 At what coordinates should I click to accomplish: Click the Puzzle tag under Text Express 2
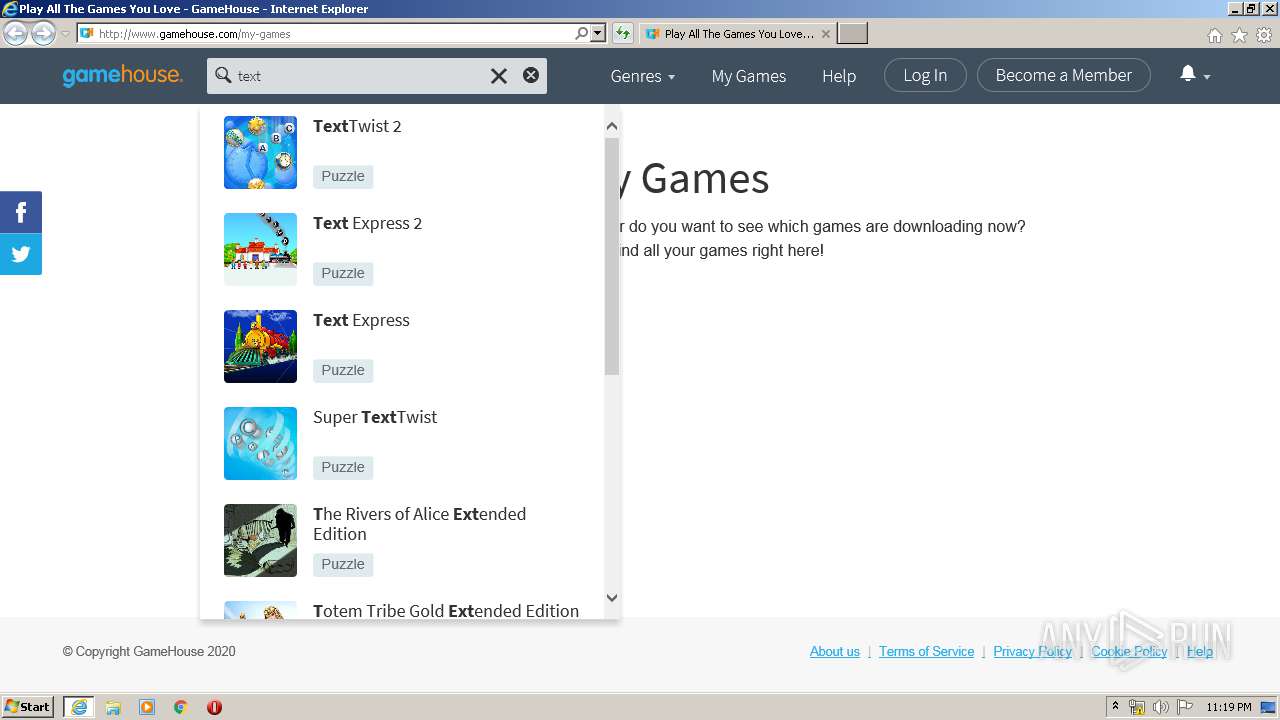pos(343,273)
